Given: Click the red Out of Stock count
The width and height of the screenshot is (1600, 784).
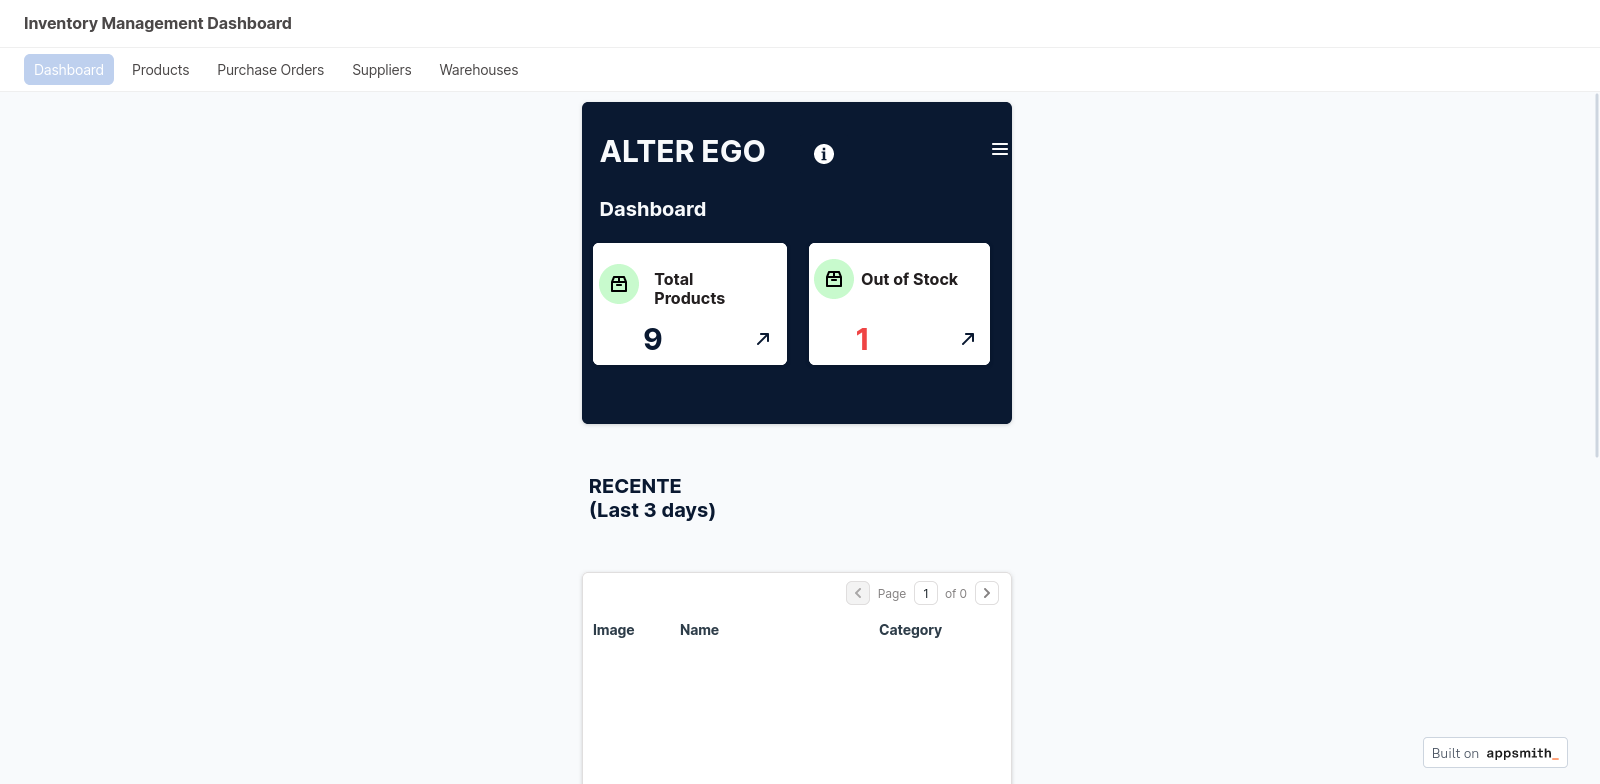Looking at the screenshot, I should click(862, 340).
